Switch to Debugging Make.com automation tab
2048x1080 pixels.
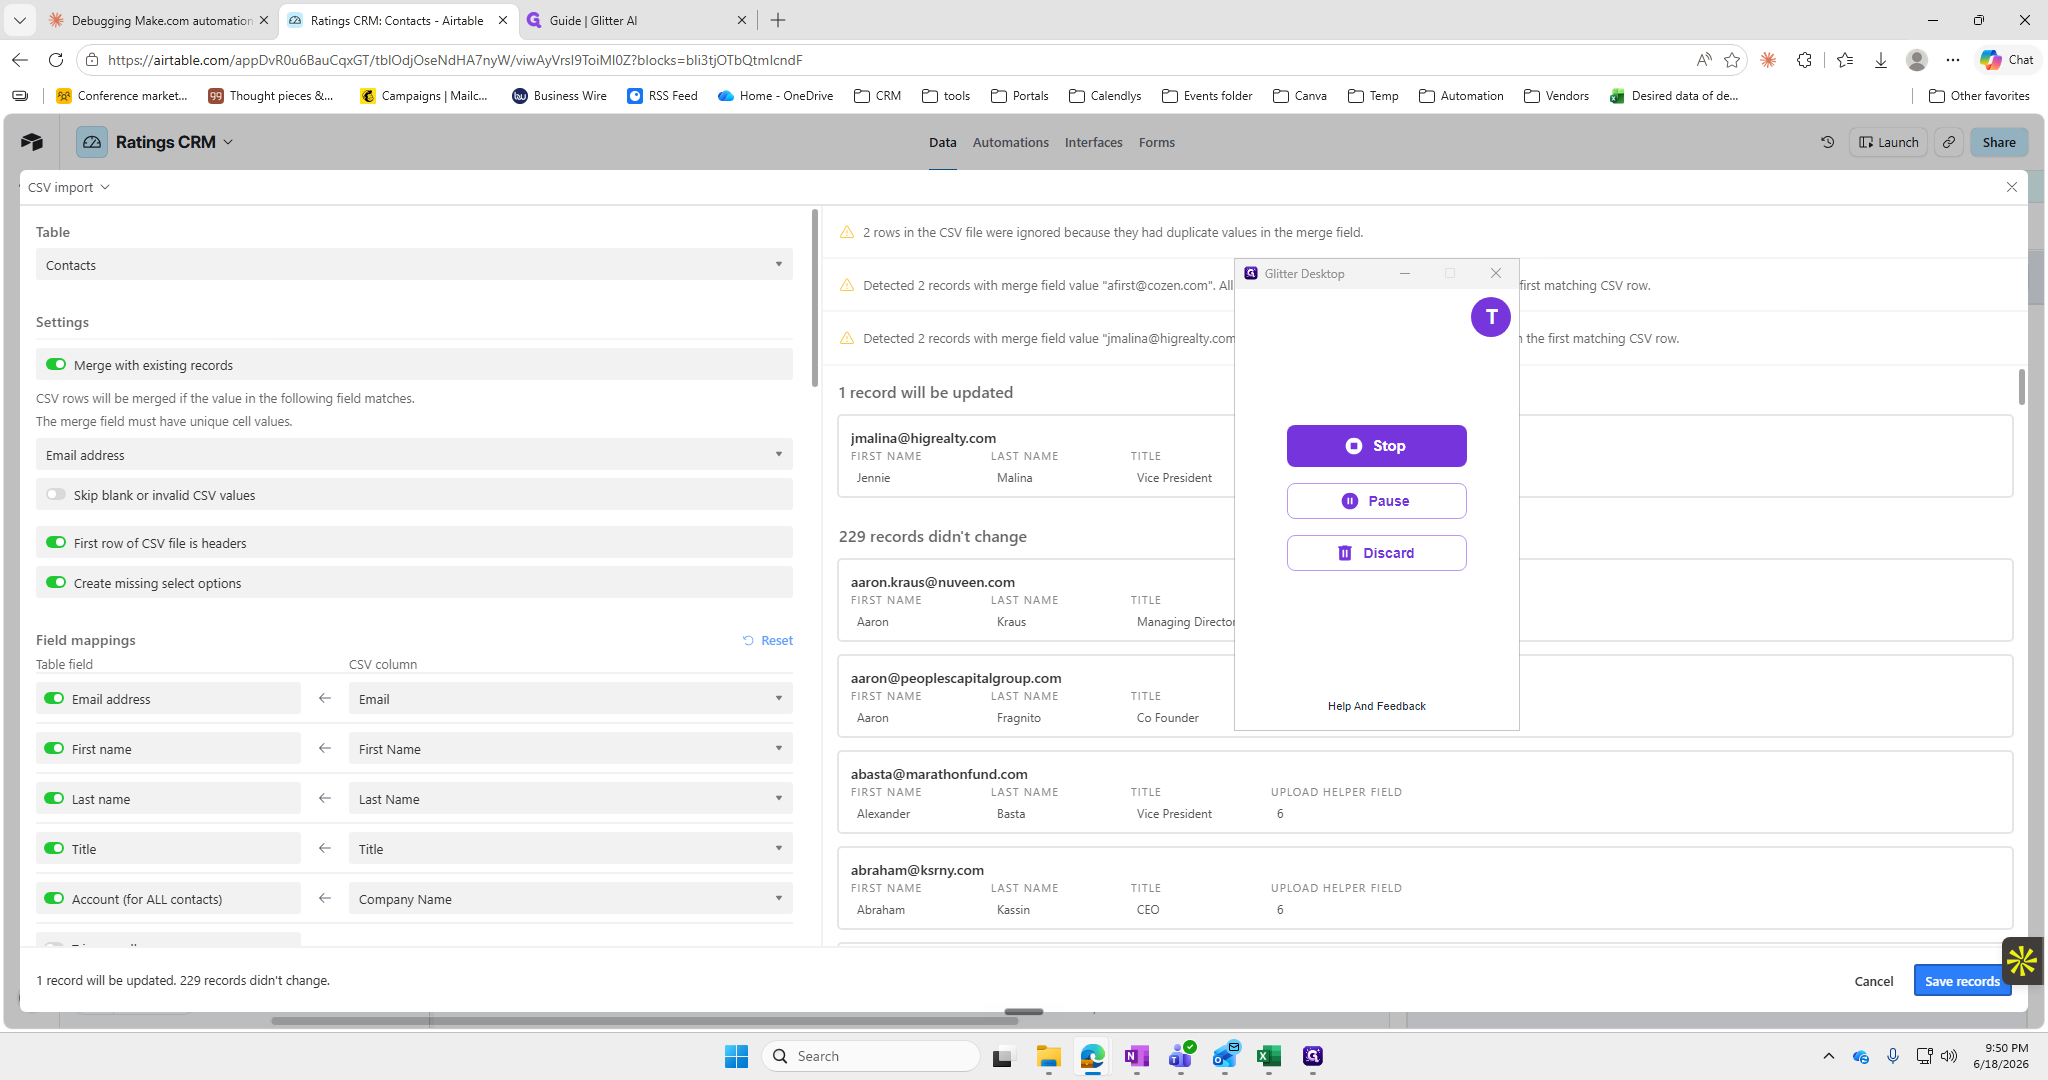[x=158, y=20]
